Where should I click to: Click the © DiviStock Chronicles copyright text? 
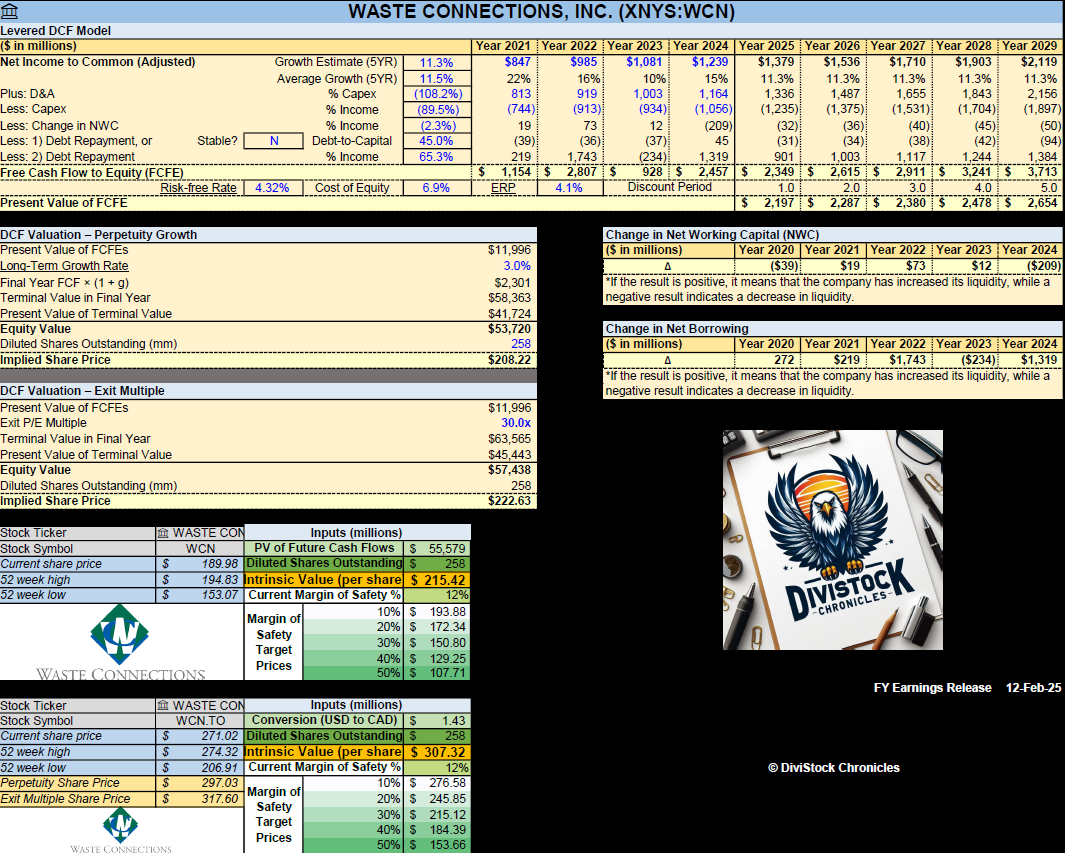coord(833,767)
